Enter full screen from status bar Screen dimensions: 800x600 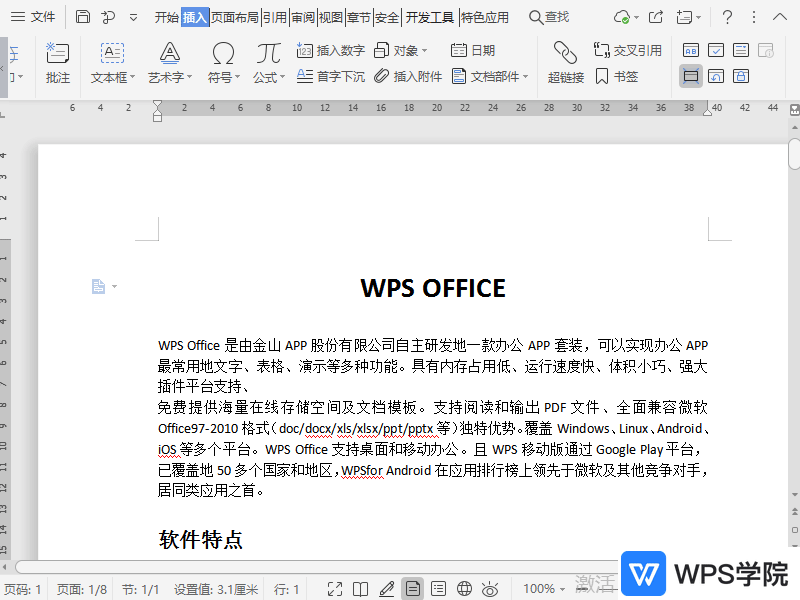coord(335,589)
